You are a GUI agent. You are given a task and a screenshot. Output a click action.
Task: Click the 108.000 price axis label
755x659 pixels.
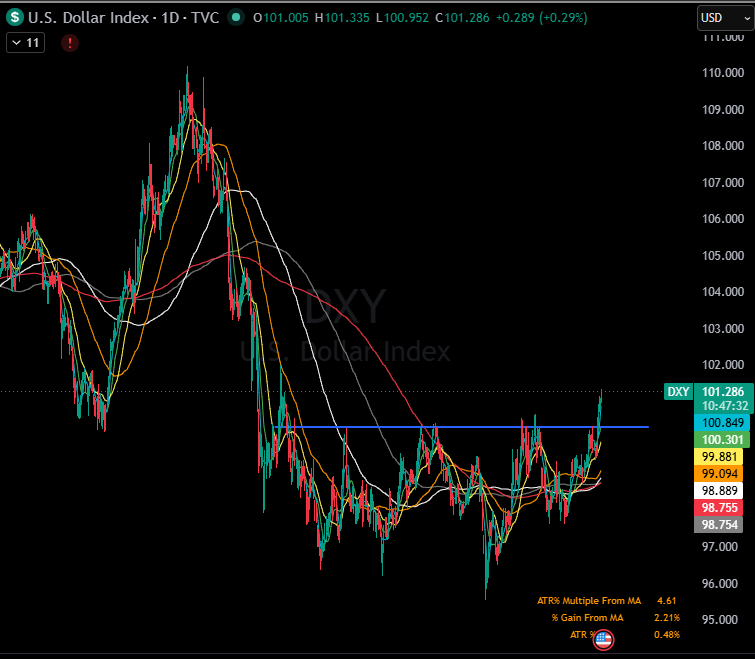pos(723,146)
